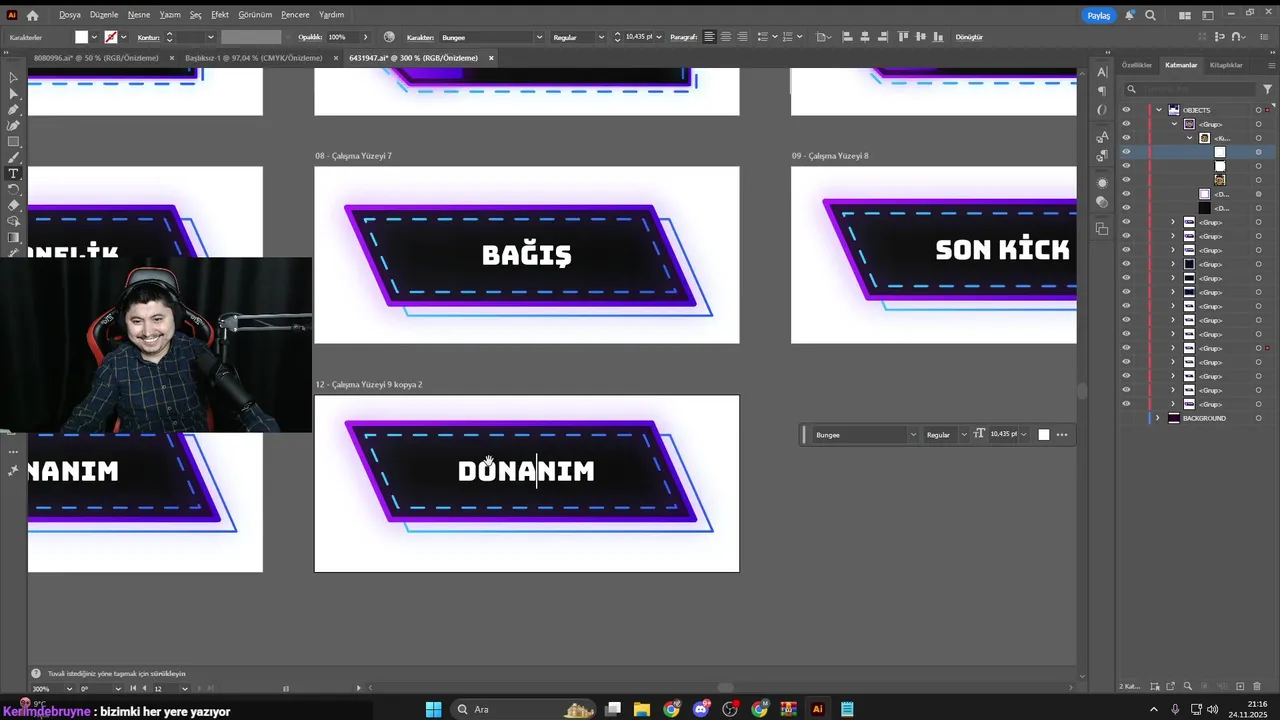Align paragraph text left
Screen dimensions: 1280x720
point(709,37)
